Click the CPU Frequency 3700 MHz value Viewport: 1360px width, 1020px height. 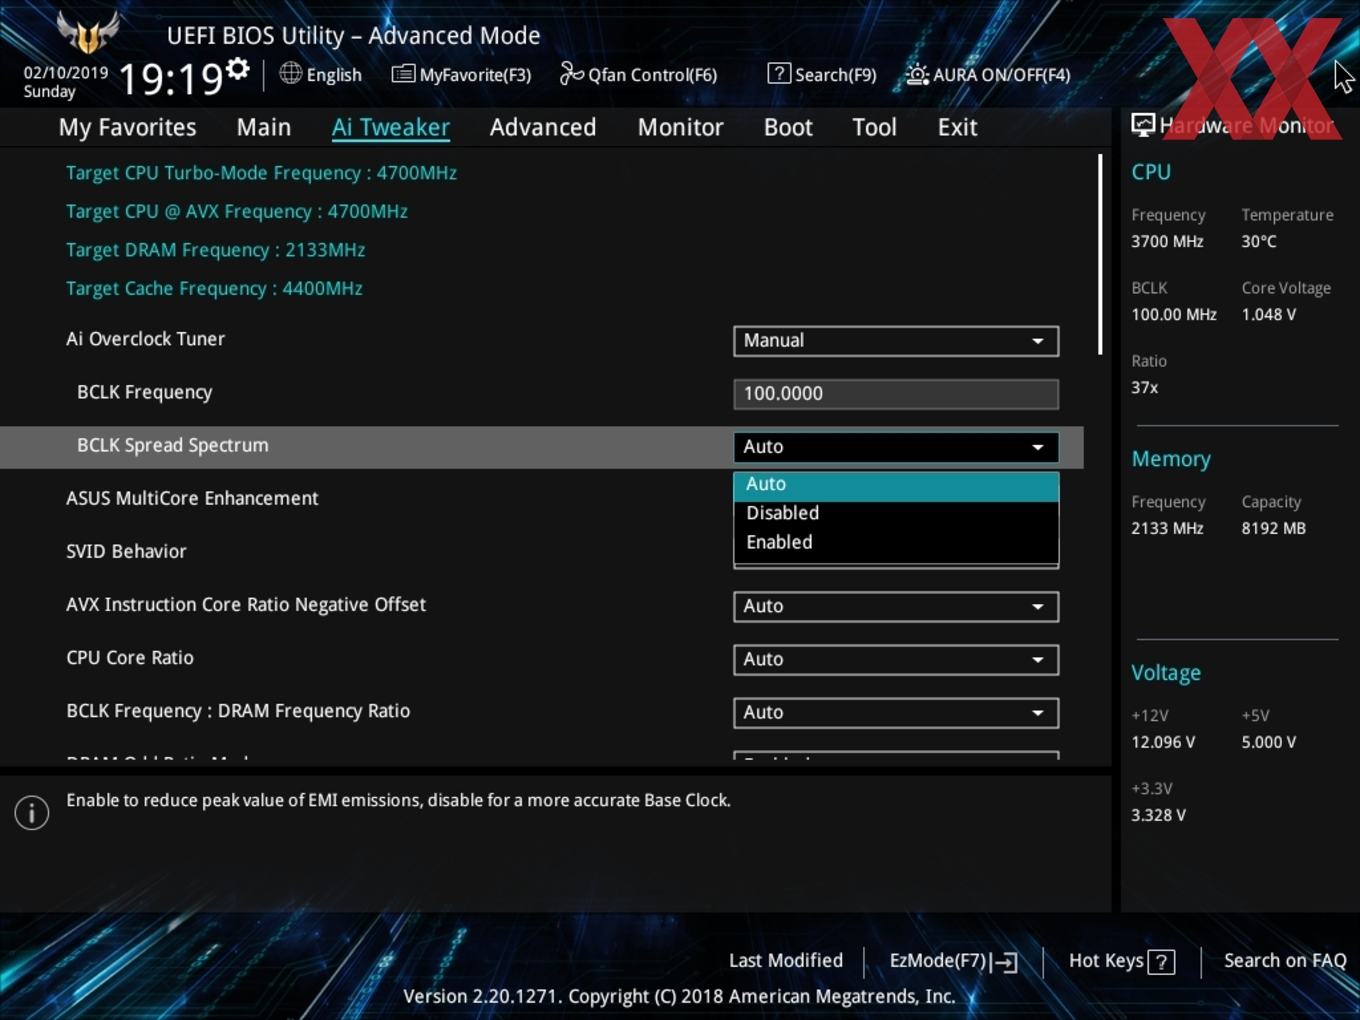(1167, 242)
